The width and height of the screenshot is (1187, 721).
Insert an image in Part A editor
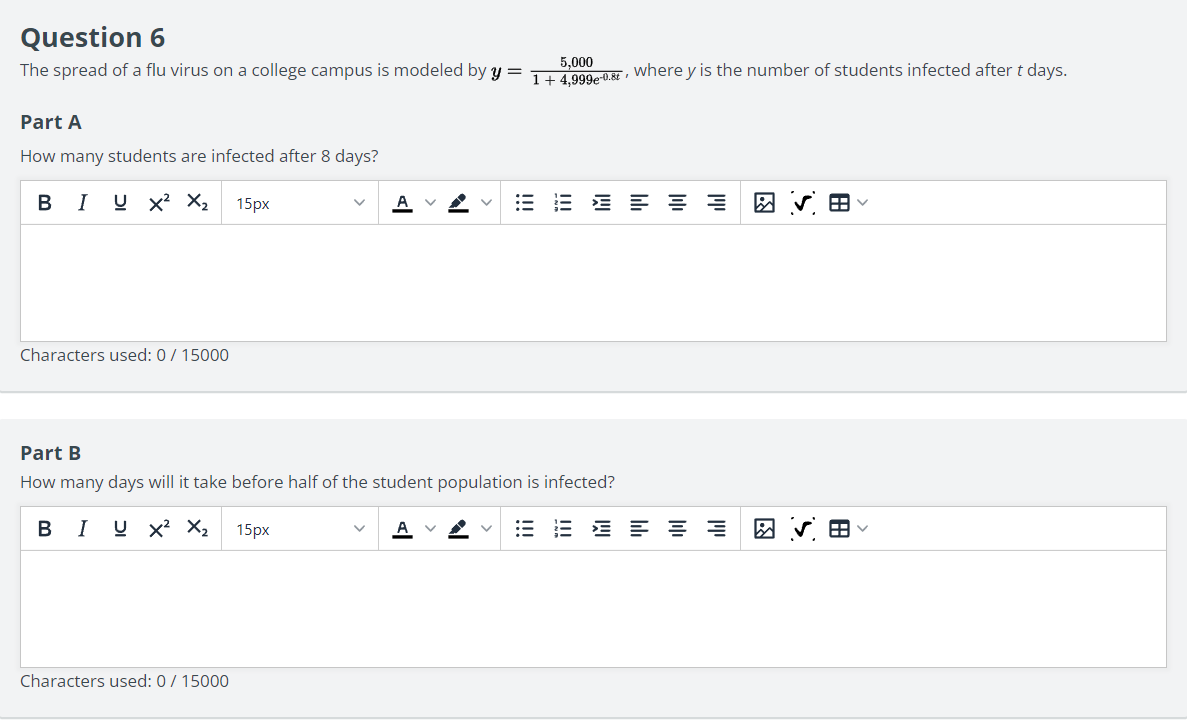pyautogui.click(x=764, y=202)
